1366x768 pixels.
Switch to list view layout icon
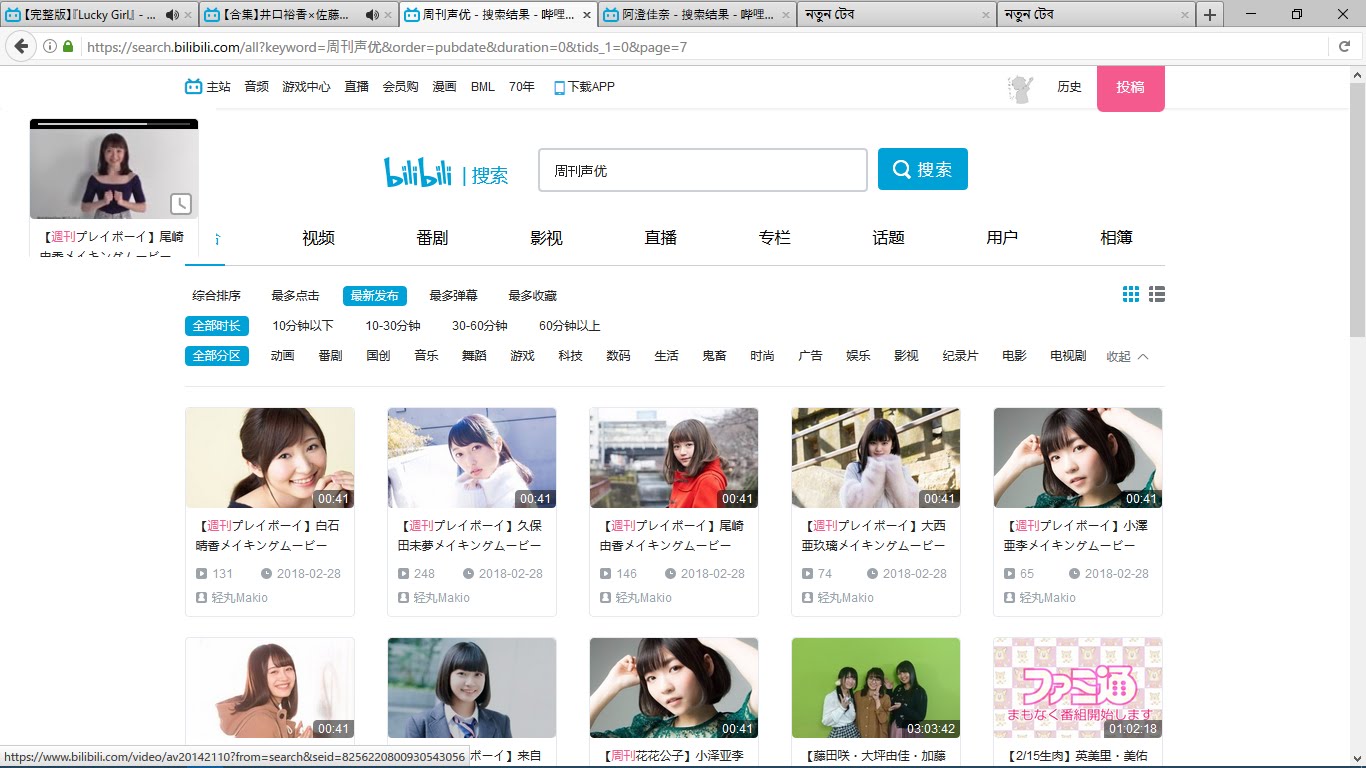coord(1157,294)
